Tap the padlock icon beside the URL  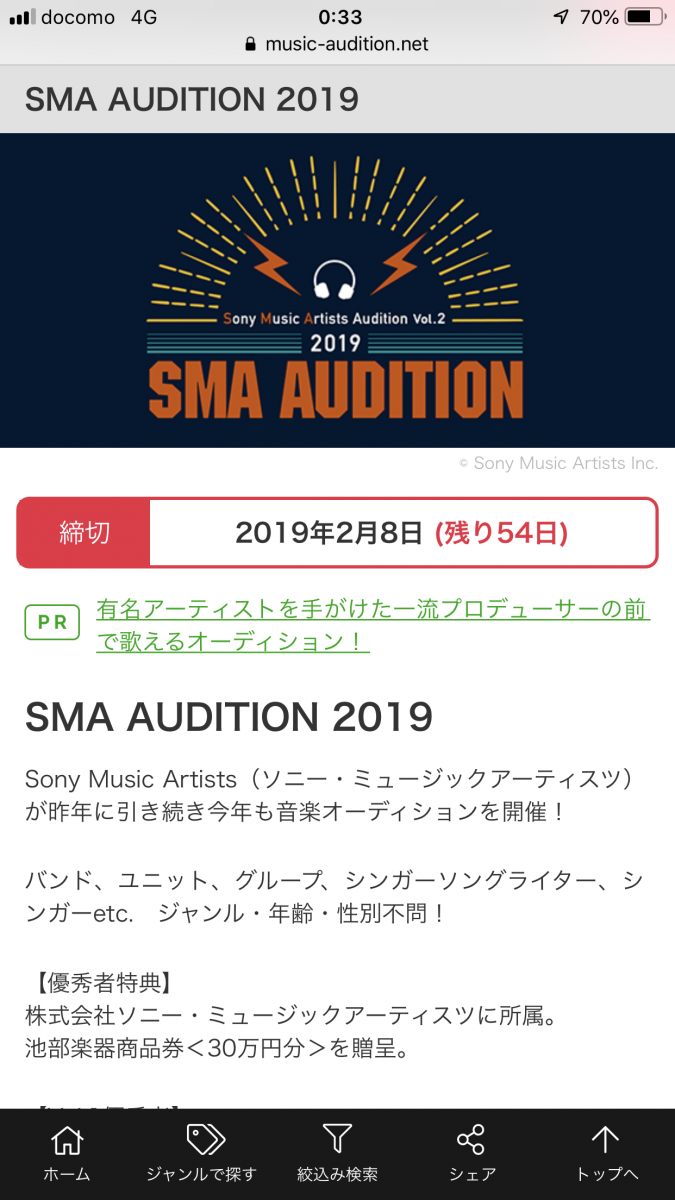[250, 45]
